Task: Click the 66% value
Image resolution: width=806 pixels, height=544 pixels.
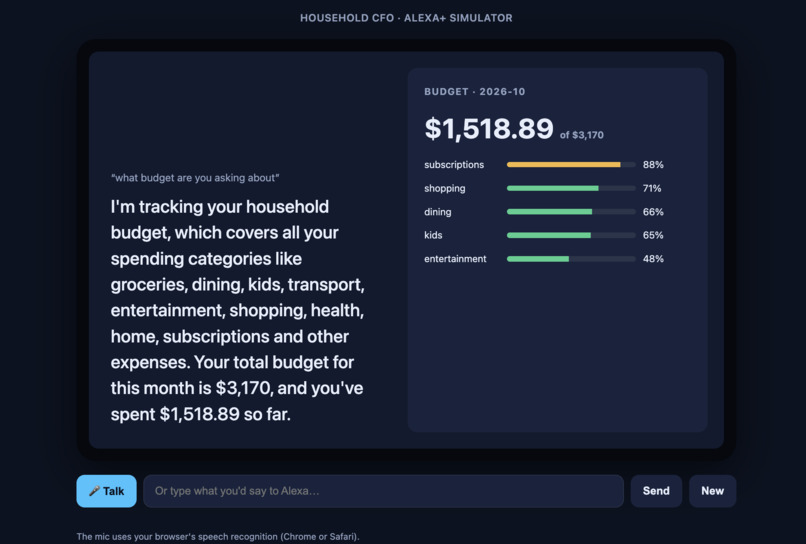Action: 653,212
